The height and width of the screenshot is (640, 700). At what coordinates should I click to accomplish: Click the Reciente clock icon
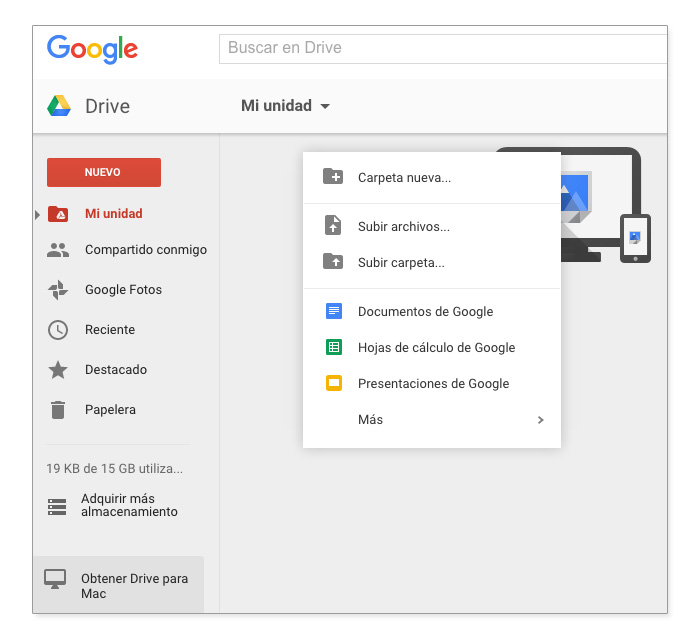58,330
